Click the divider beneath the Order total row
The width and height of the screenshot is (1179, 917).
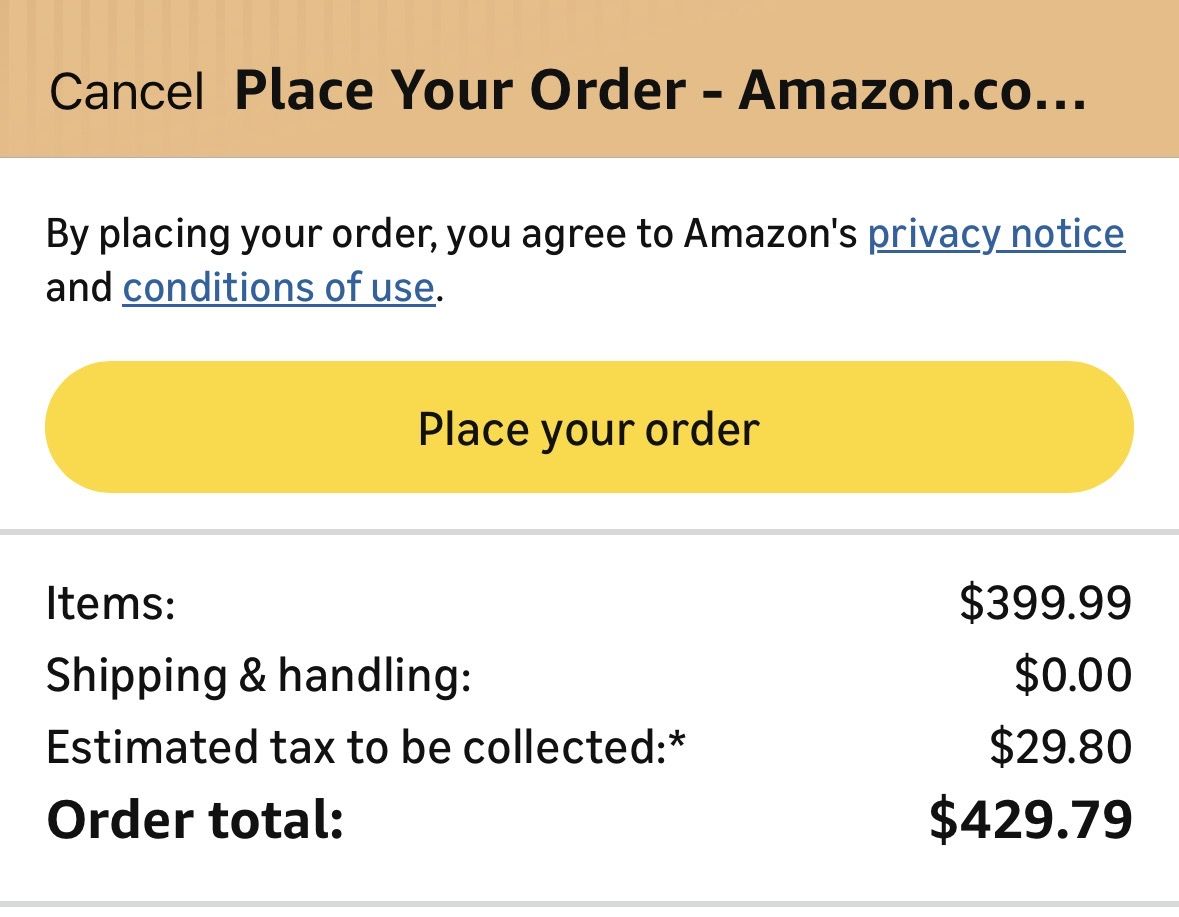pos(589,905)
